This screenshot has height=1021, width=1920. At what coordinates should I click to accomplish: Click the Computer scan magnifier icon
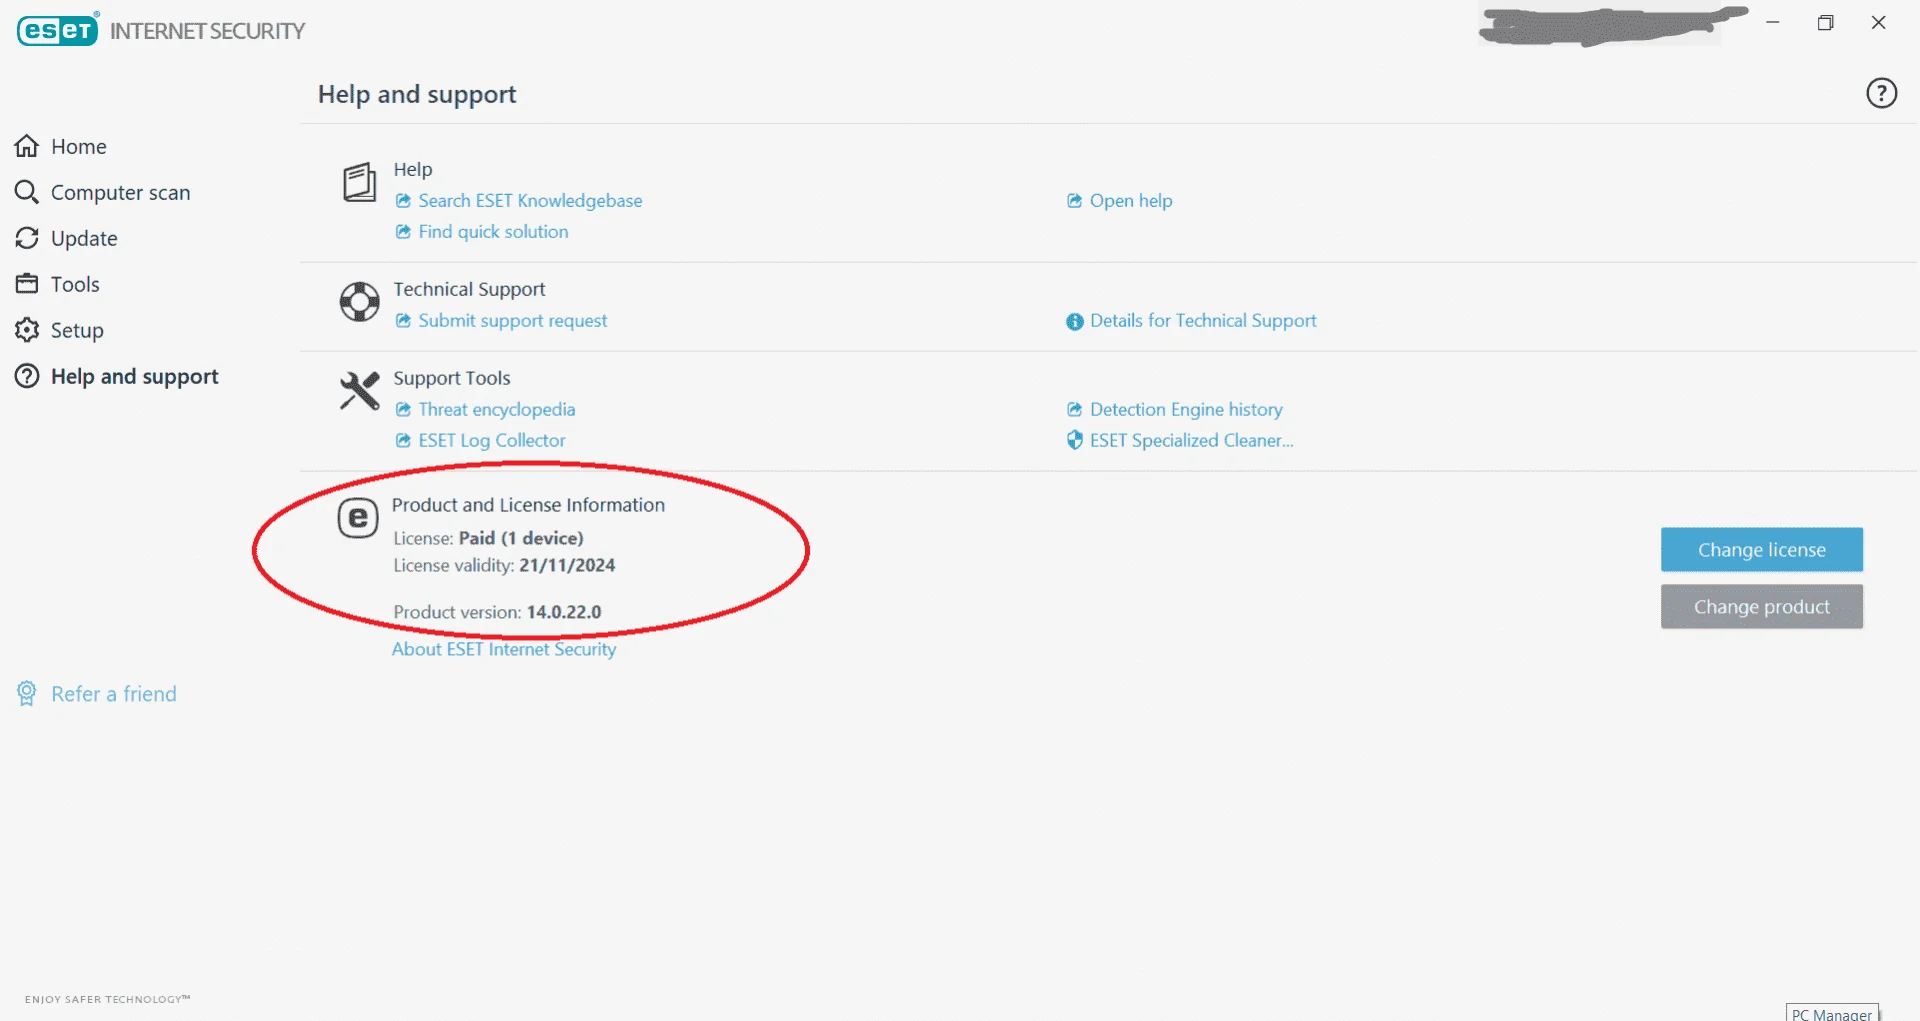27,192
